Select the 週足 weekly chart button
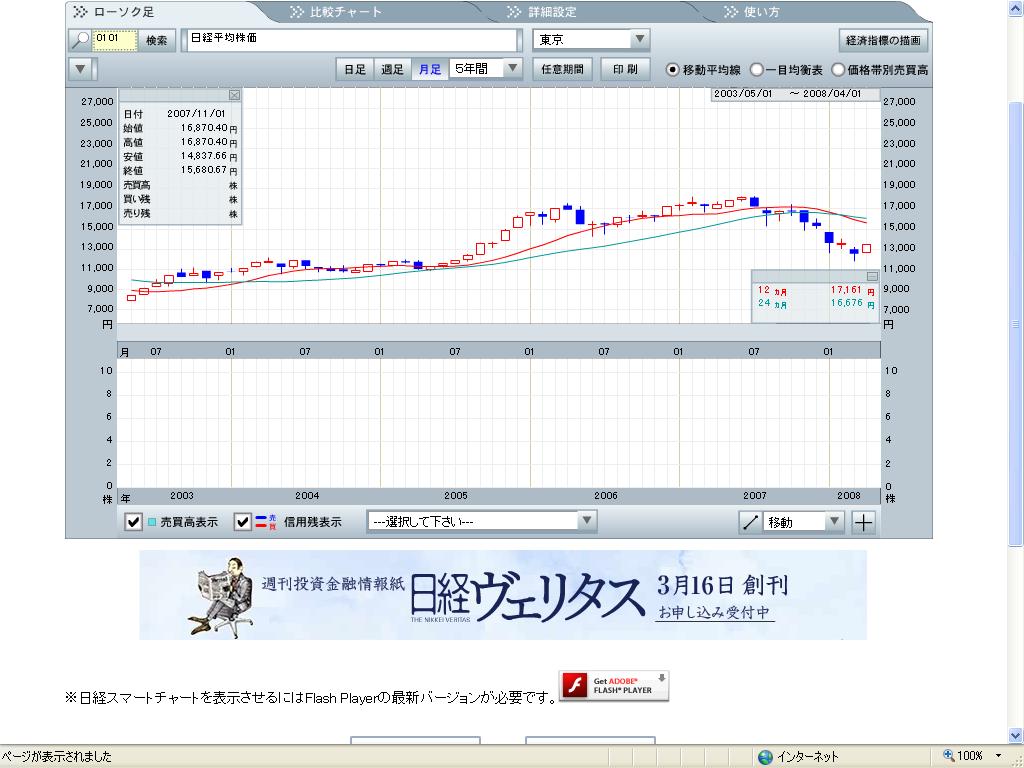The width and height of the screenshot is (1024, 768). click(392, 69)
